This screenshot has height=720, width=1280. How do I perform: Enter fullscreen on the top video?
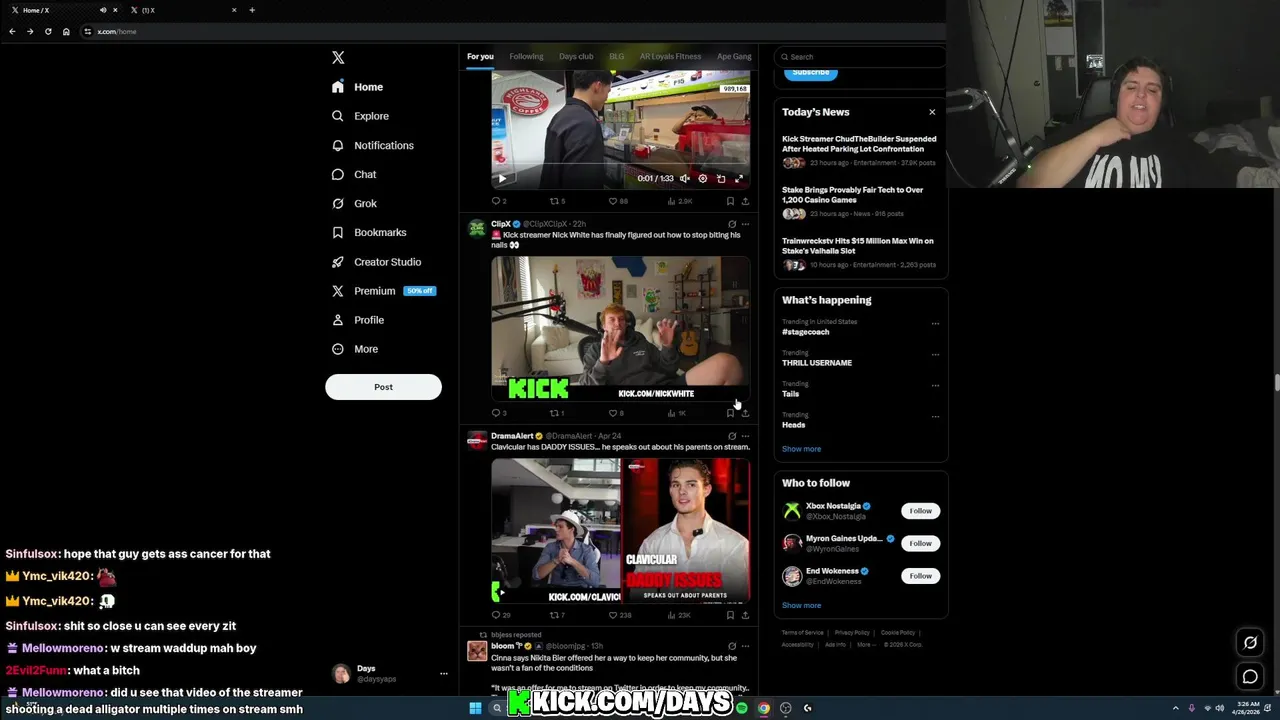point(739,179)
